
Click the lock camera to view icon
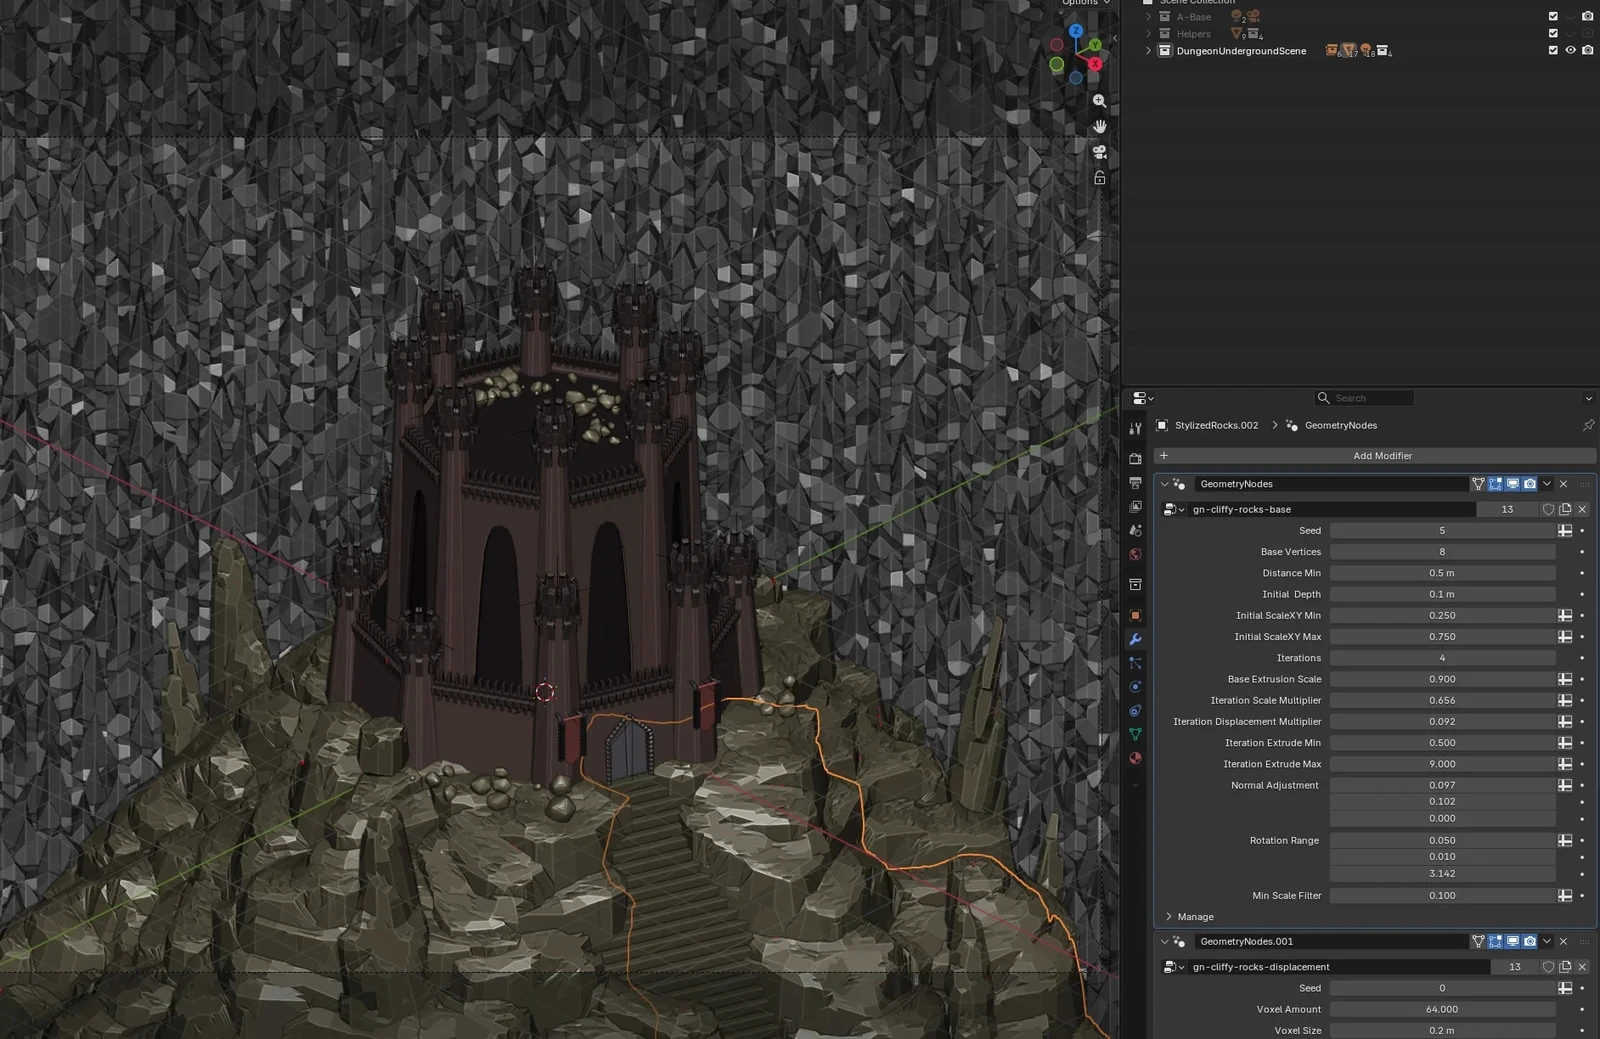(x=1099, y=178)
